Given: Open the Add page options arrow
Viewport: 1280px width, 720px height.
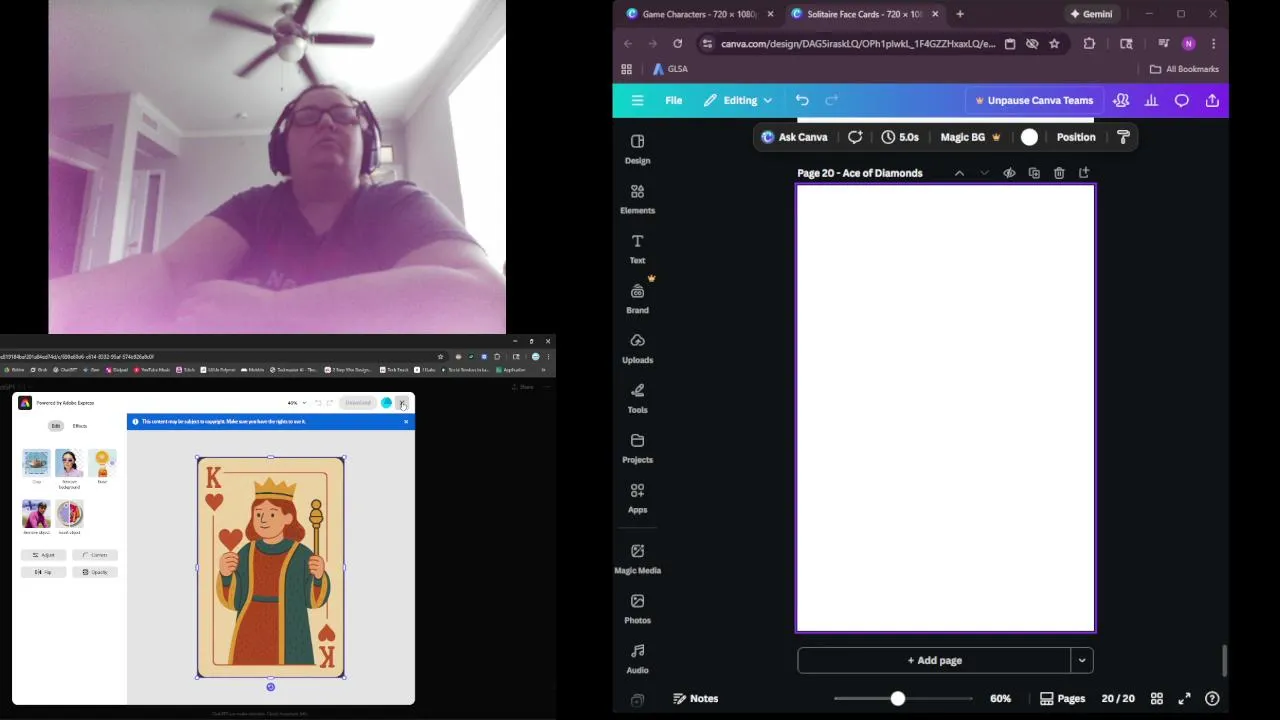Looking at the screenshot, I should (x=1082, y=660).
